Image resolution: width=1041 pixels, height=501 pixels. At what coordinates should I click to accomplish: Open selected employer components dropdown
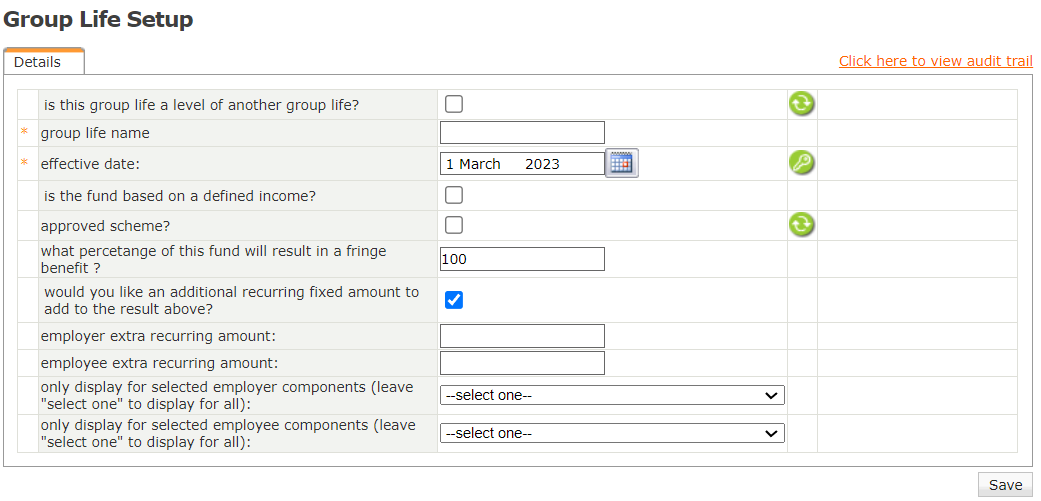[612, 395]
